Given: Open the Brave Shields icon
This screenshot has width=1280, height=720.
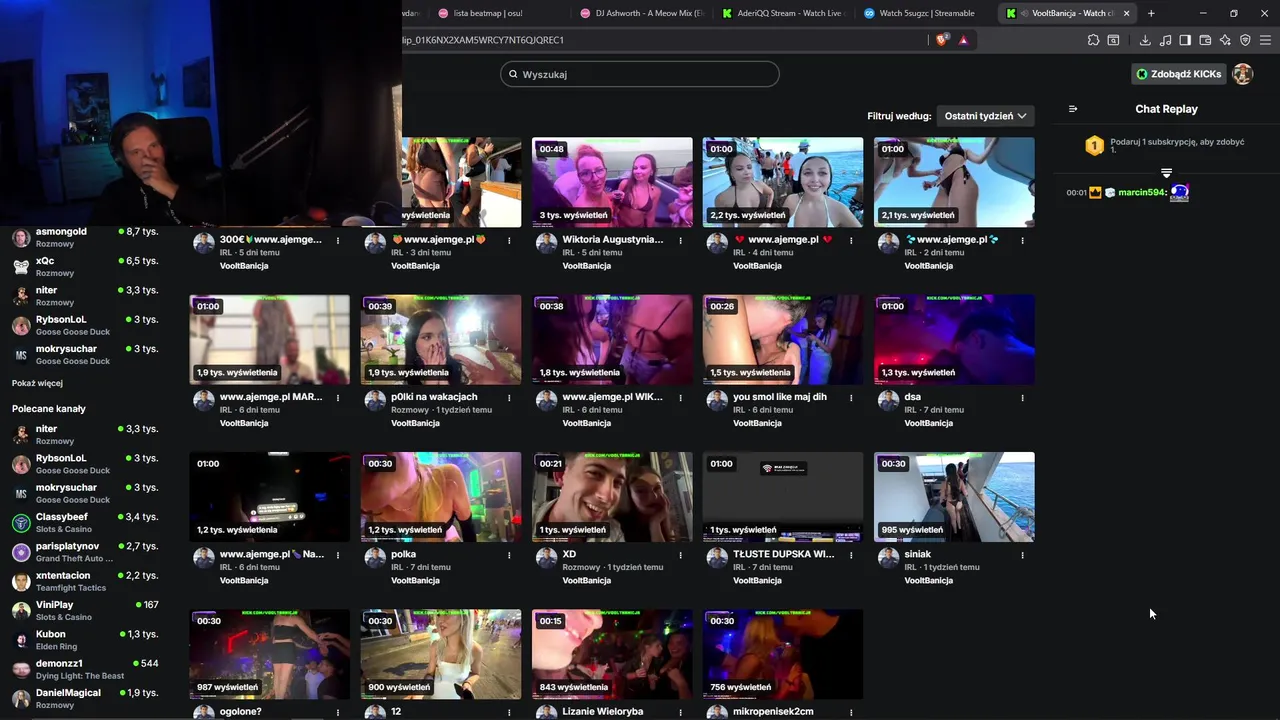Looking at the screenshot, I should pos(942,40).
